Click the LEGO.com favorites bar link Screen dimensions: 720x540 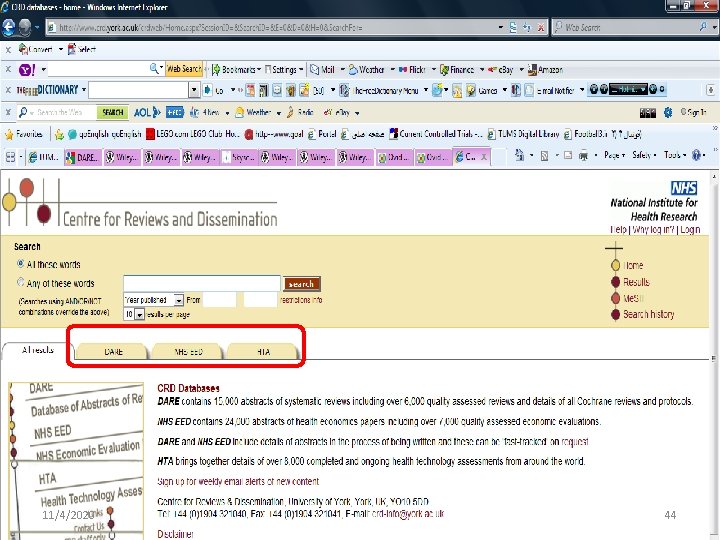coord(193,134)
